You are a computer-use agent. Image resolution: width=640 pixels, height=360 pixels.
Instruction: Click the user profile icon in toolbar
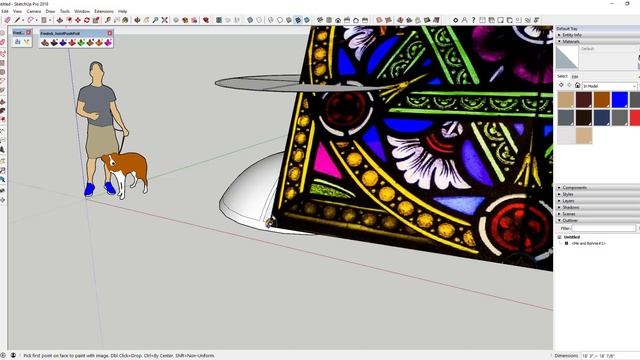click(x=464, y=20)
